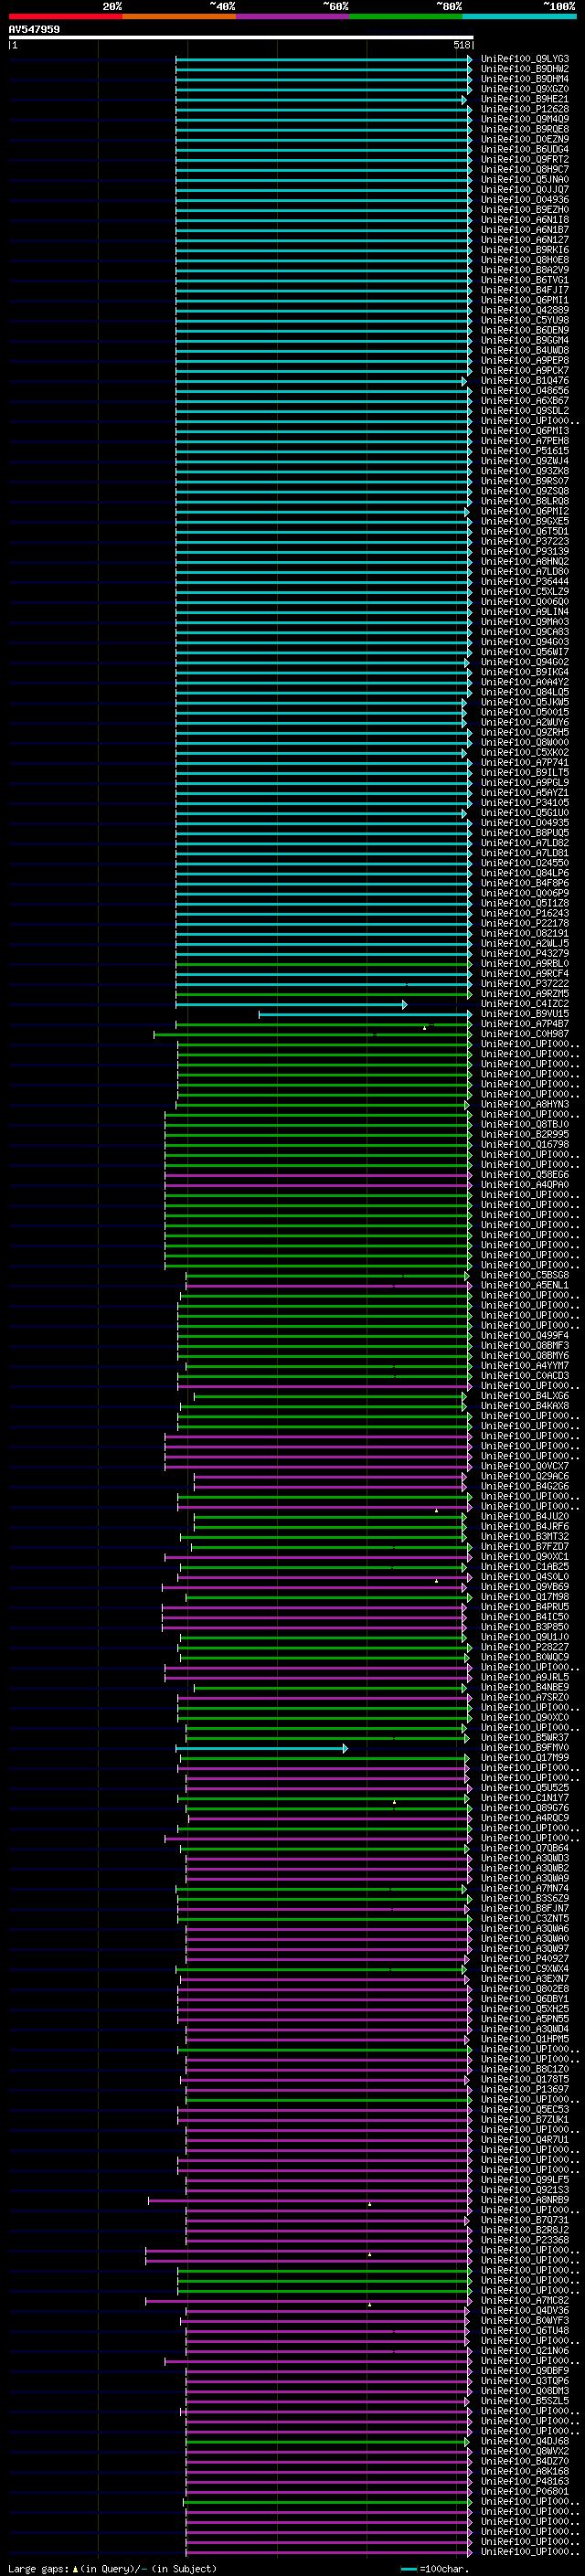The width and height of the screenshot is (585, 2576).
Task: Open hit UniRef100_B1Q476
Action: [x=525, y=380]
